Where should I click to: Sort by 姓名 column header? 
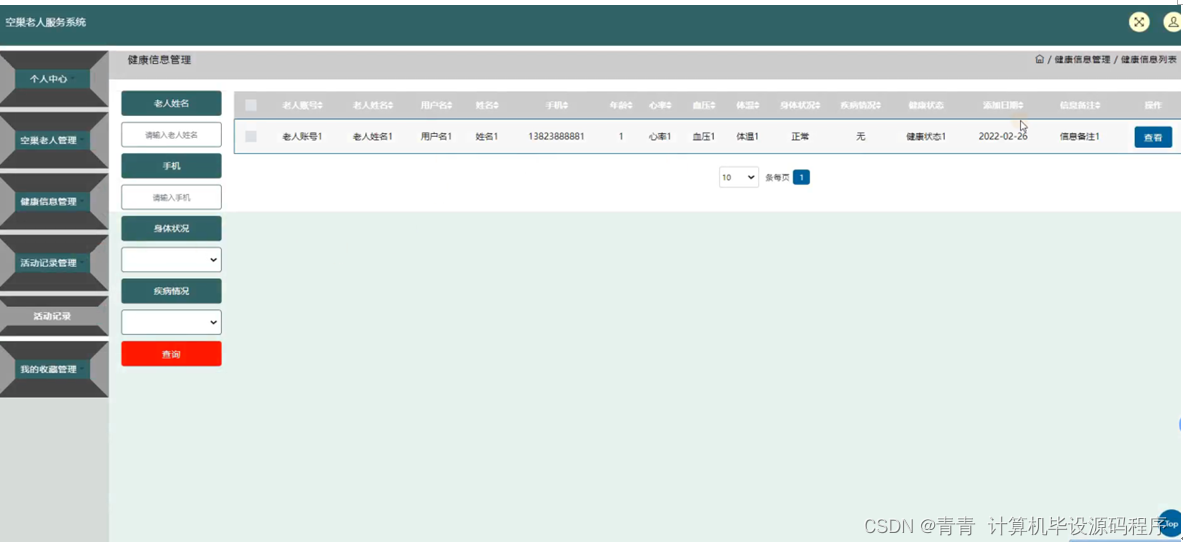point(487,106)
